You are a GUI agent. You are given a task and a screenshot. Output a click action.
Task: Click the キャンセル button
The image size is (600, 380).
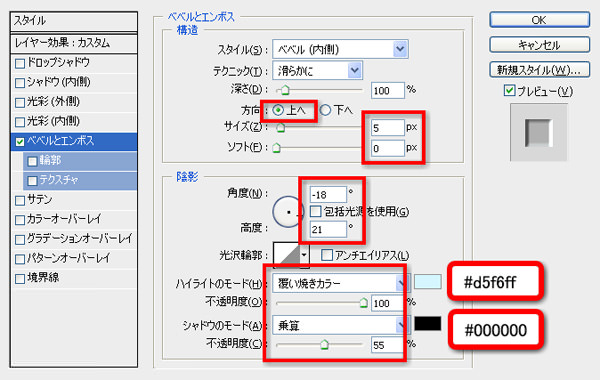tap(539, 45)
